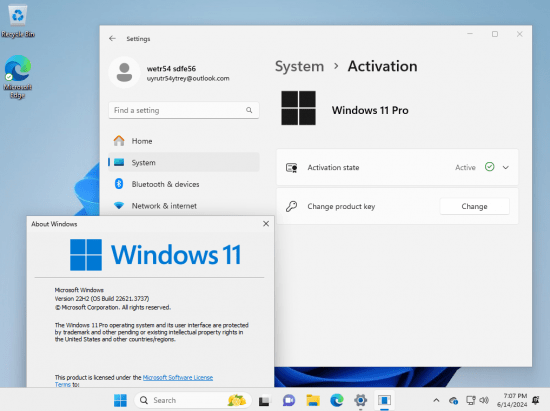Image resolution: width=550 pixels, height=411 pixels.
Task: Open notifications bell icon
Action: click(x=536, y=400)
